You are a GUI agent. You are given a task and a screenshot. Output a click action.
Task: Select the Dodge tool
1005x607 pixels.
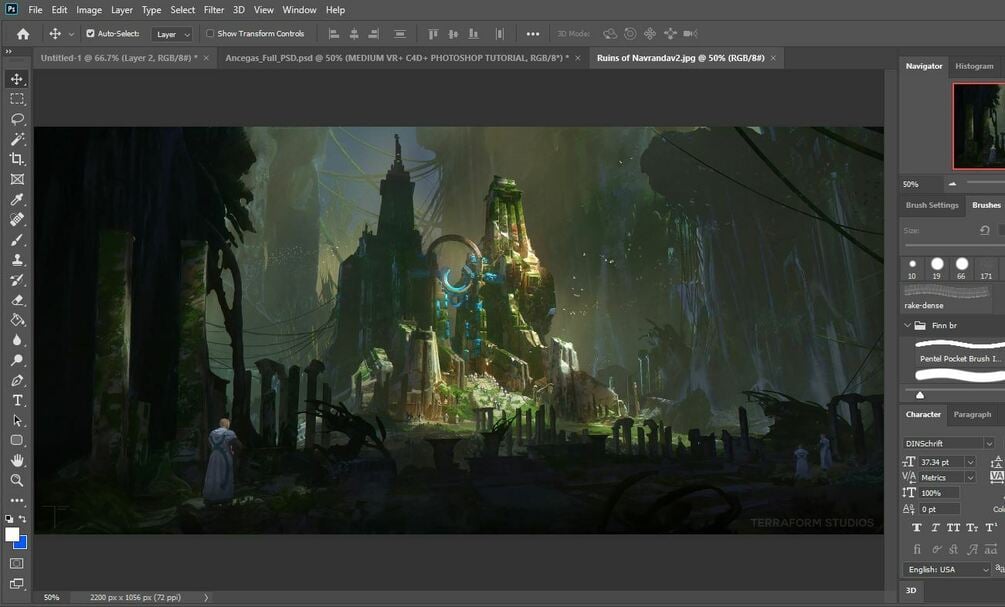click(17, 360)
